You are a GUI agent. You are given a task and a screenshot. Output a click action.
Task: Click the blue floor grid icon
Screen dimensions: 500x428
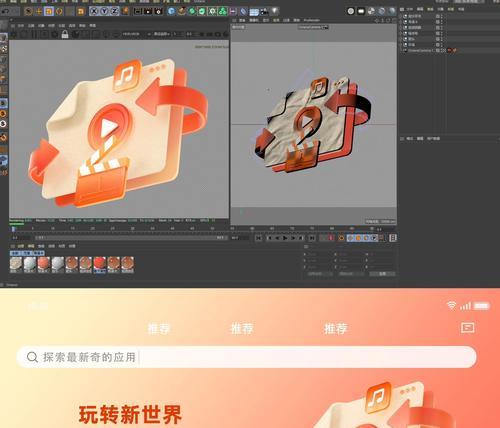[x=254, y=12]
